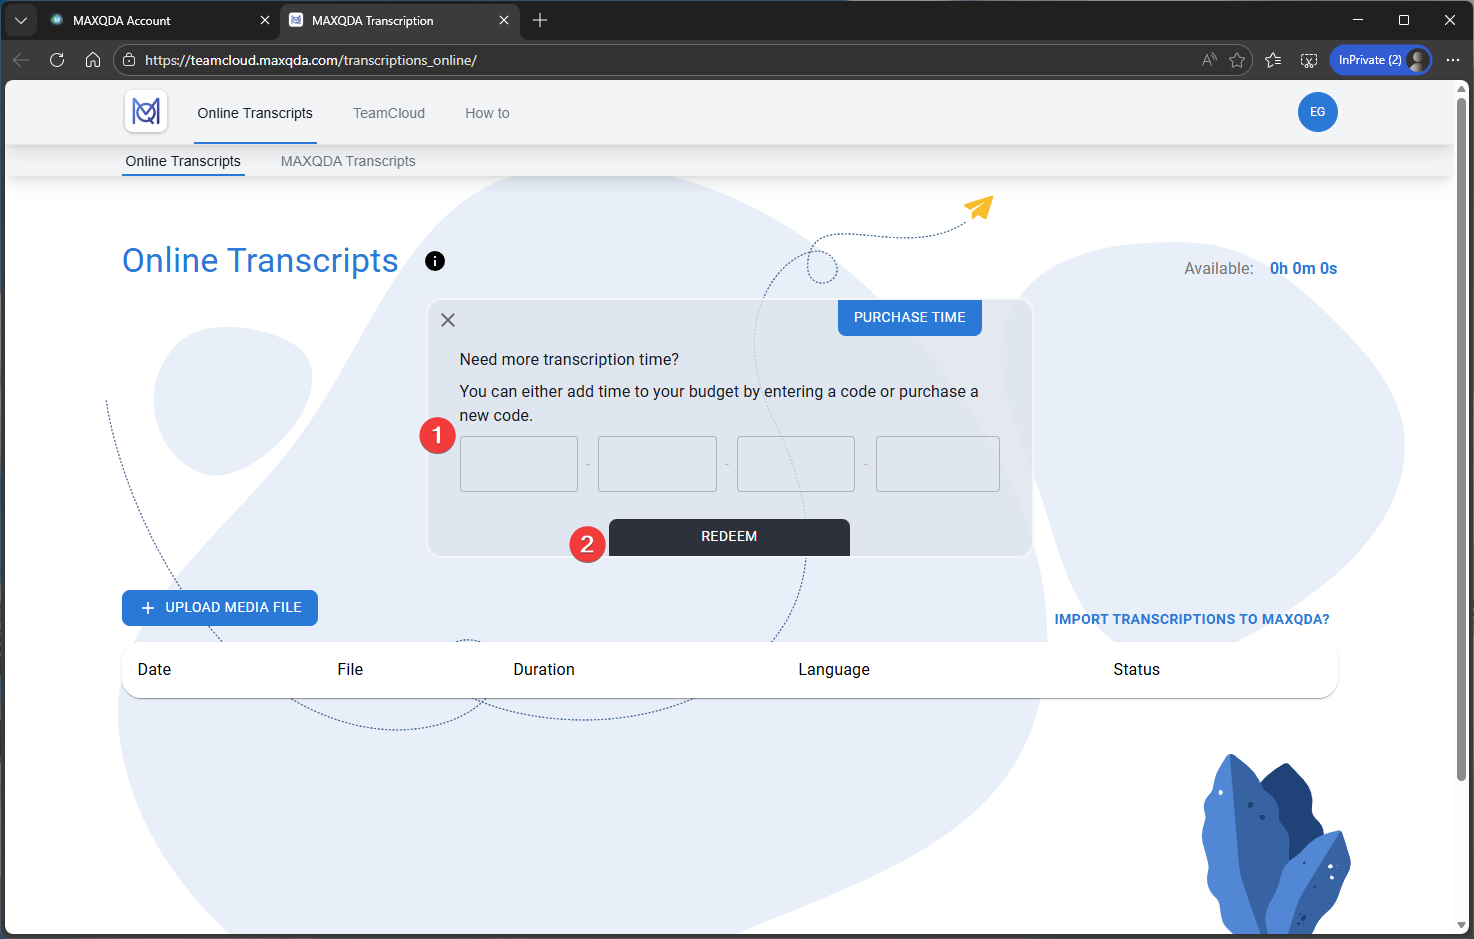Open the How to navigation item
1474x939 pixels.
pyautogui.click(x=487, y=113)
